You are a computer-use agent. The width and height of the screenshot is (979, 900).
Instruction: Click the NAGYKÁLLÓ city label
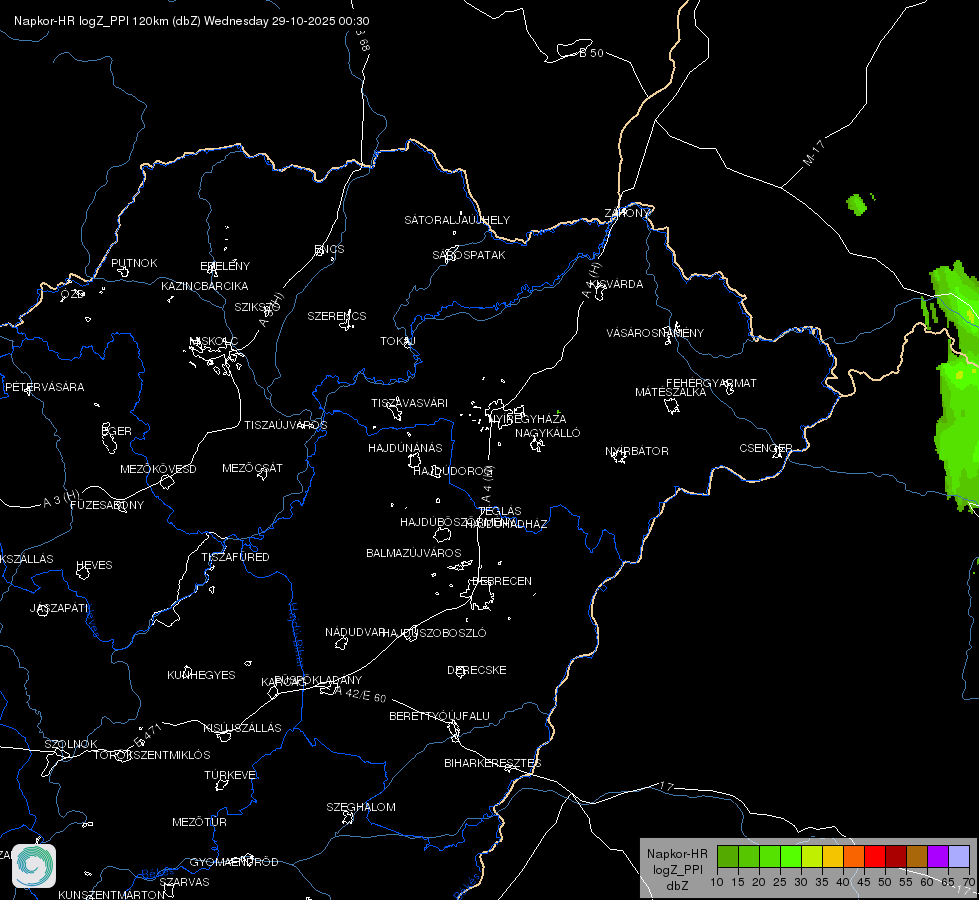(548, 433)
